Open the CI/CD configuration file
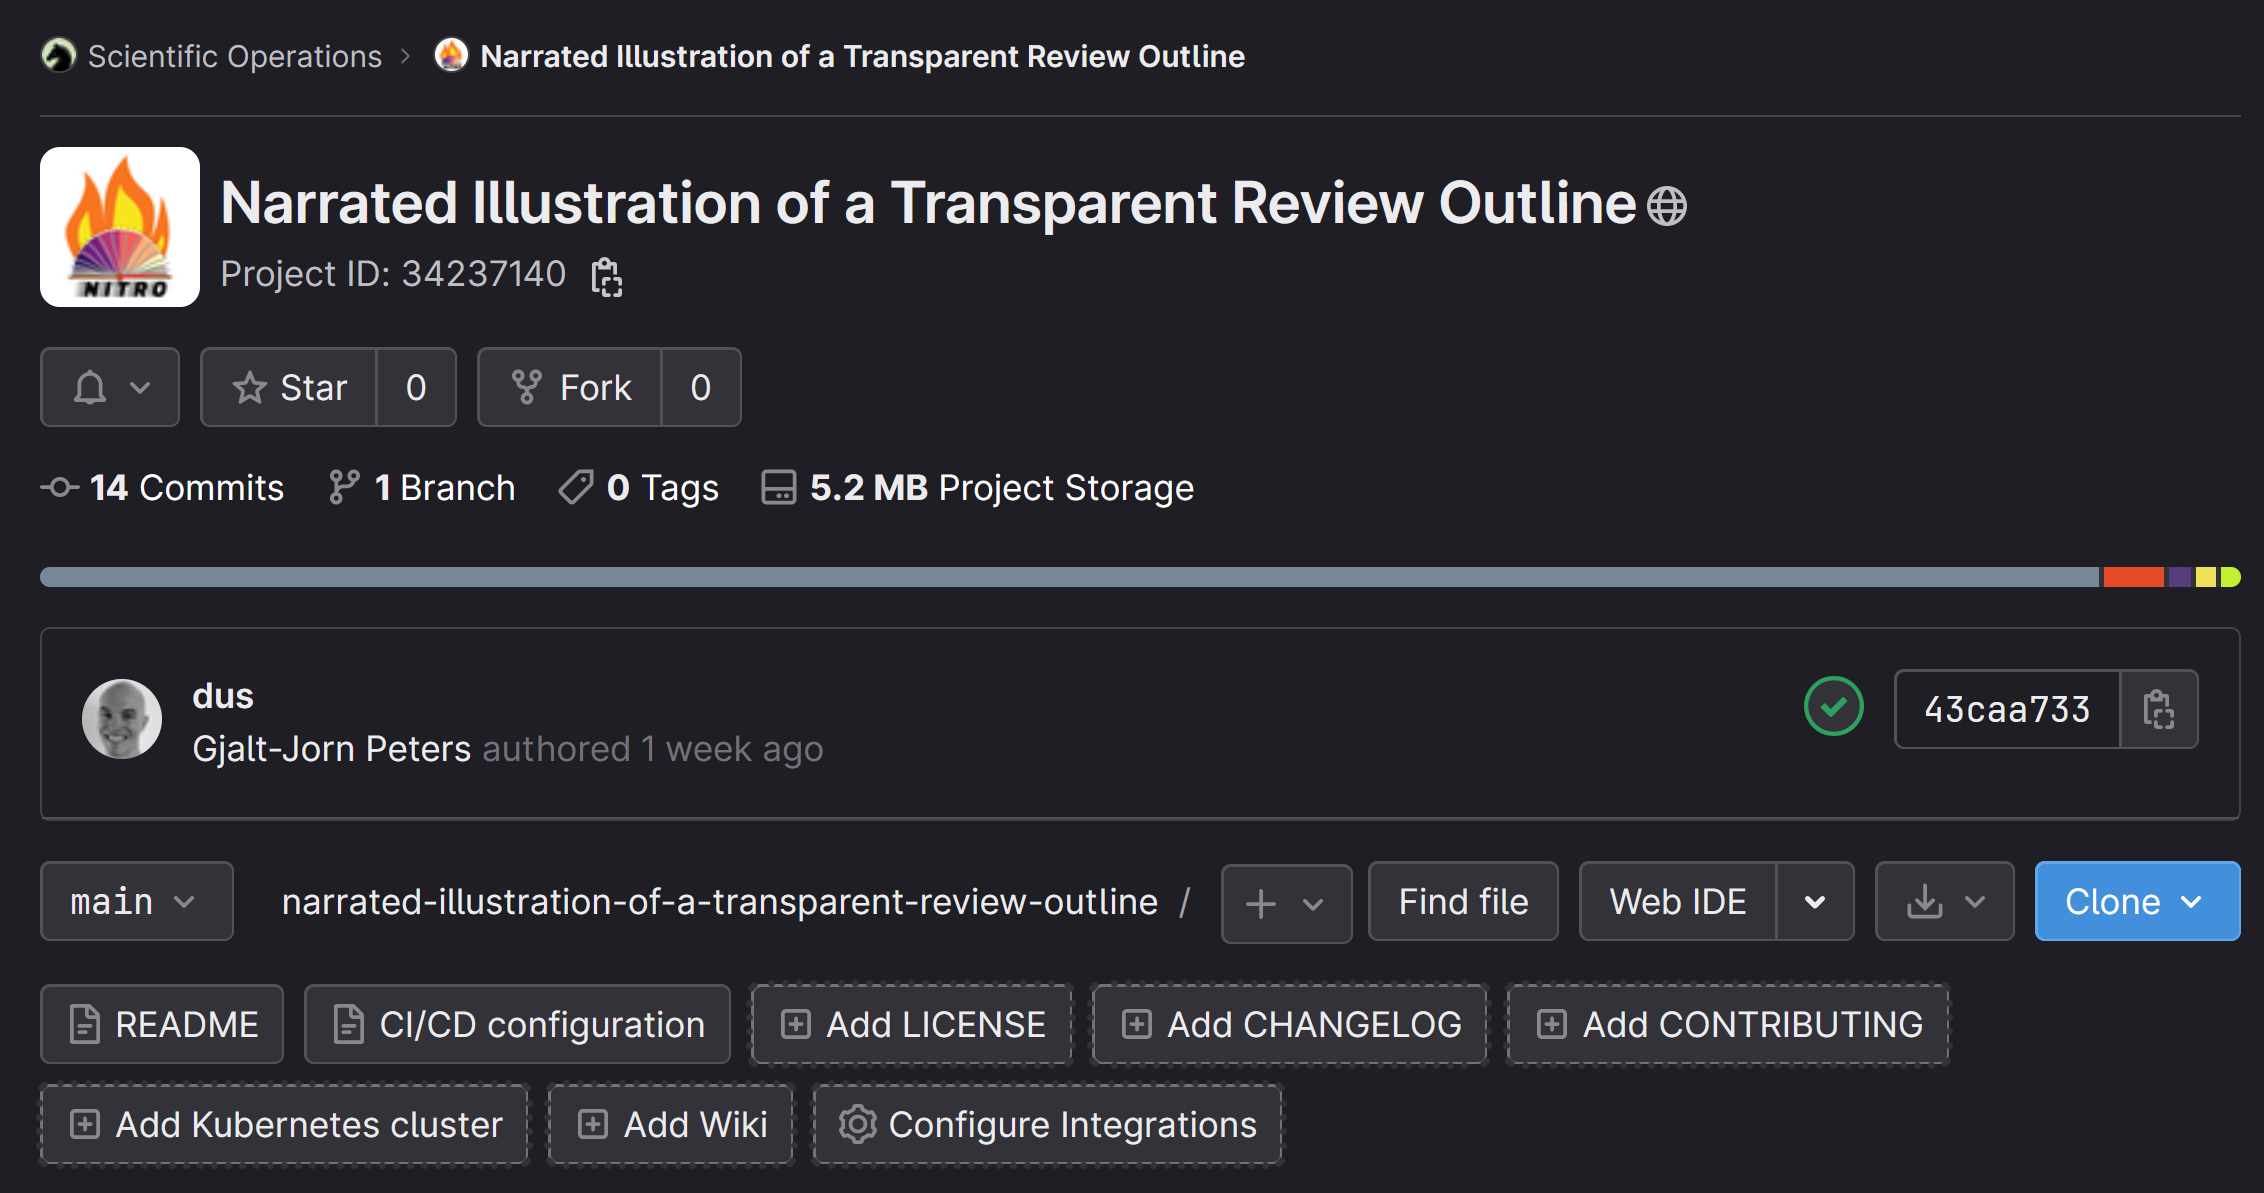Viewport: 2264px width, 1193px height. pyautogui.click(x=517, y=1024)
